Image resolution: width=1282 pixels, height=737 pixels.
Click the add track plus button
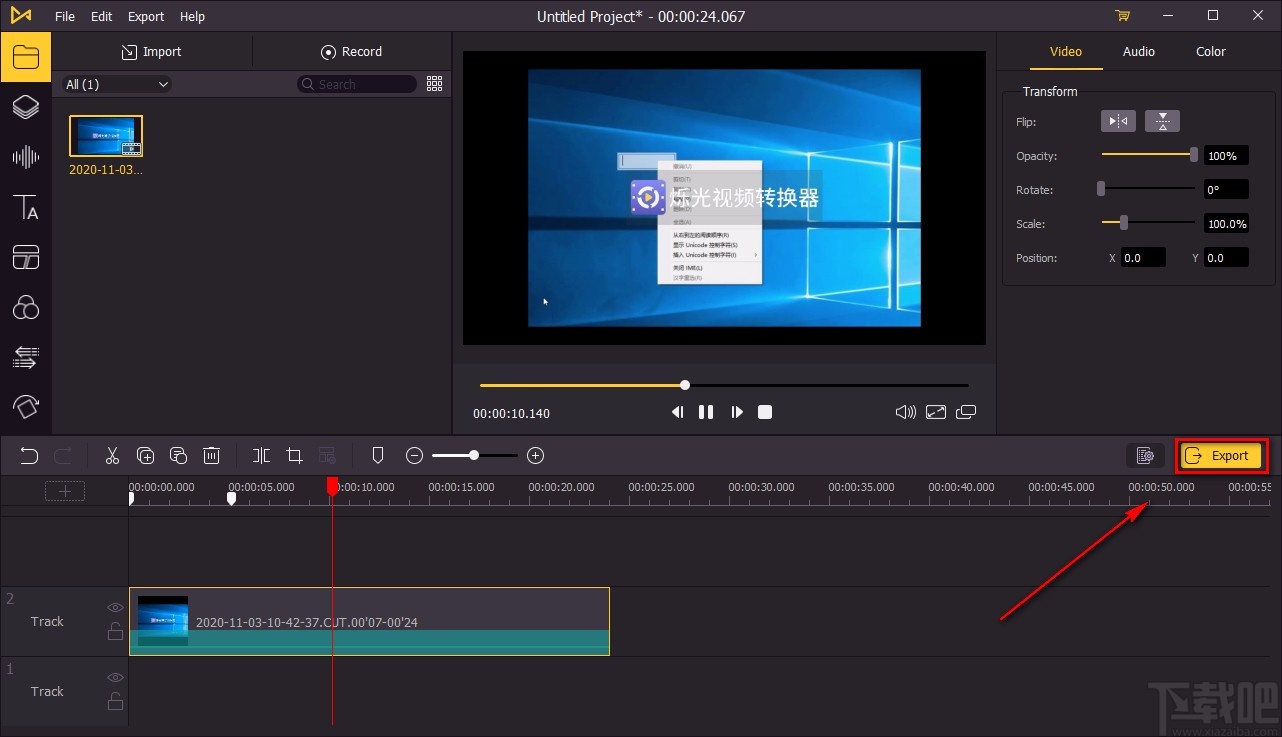(65, 491)
